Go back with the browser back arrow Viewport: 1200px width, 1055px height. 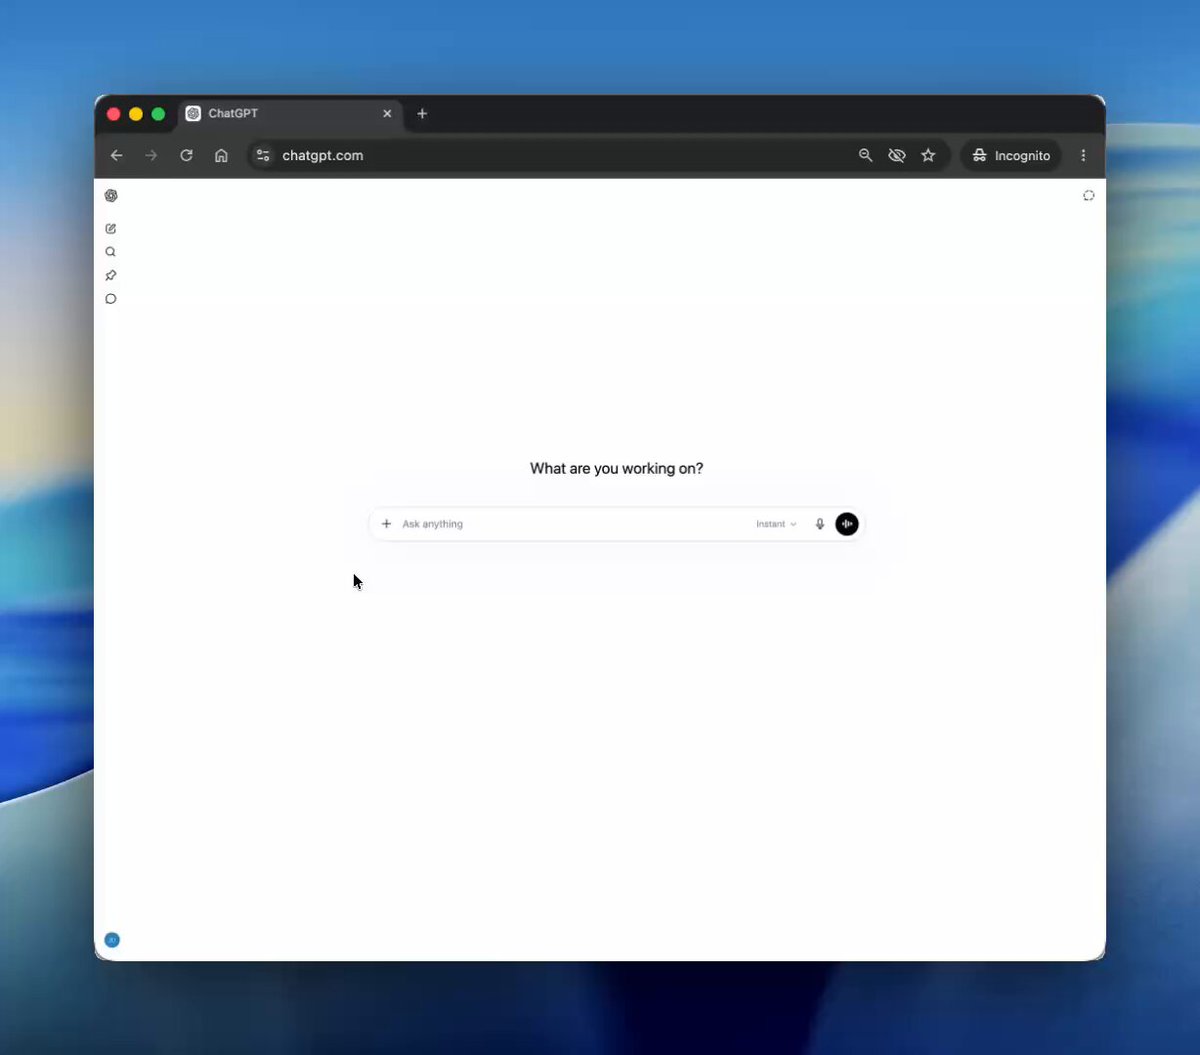pyautogui.click(x=117, y=155)
